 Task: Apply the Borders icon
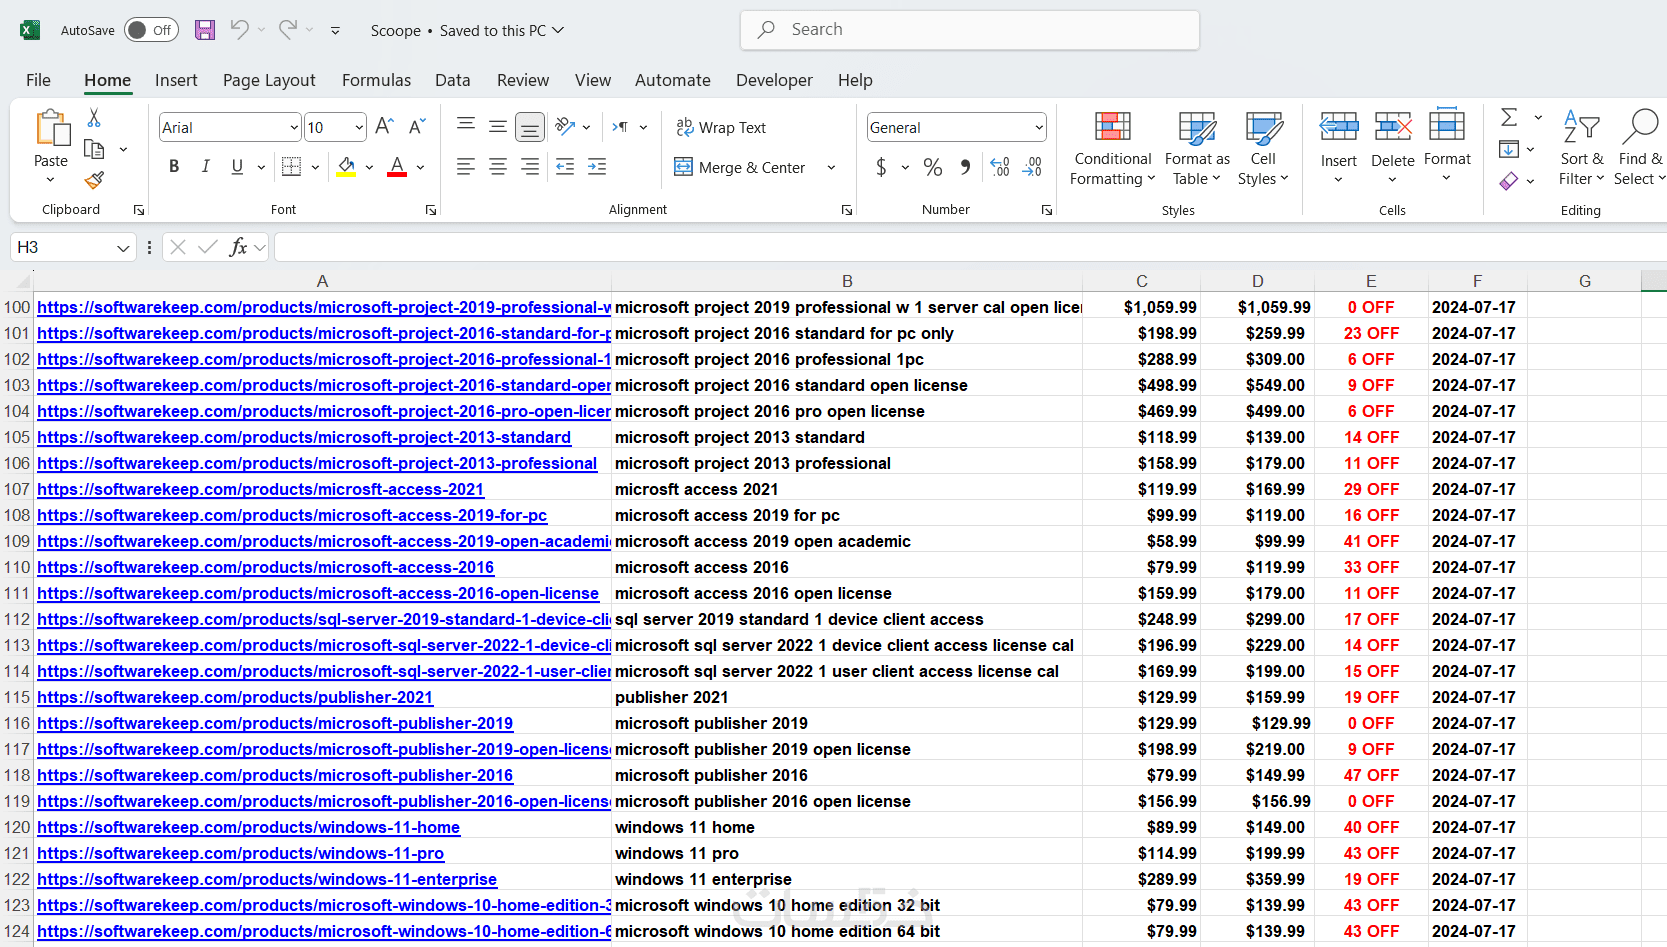(x=291, y=167)
